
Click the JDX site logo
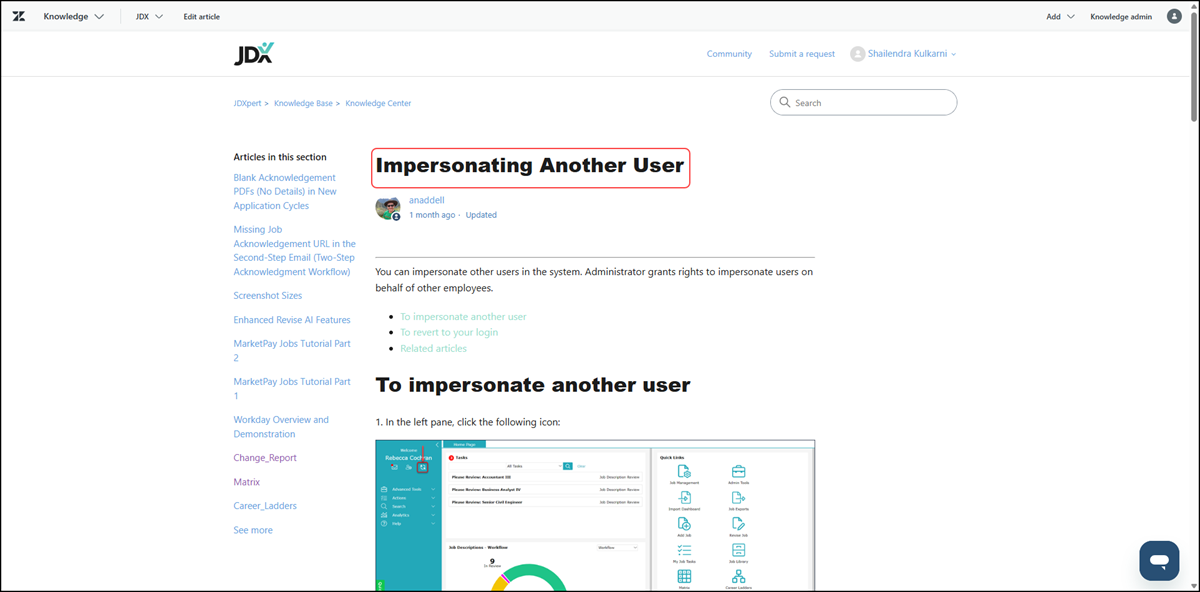[253, 54]
